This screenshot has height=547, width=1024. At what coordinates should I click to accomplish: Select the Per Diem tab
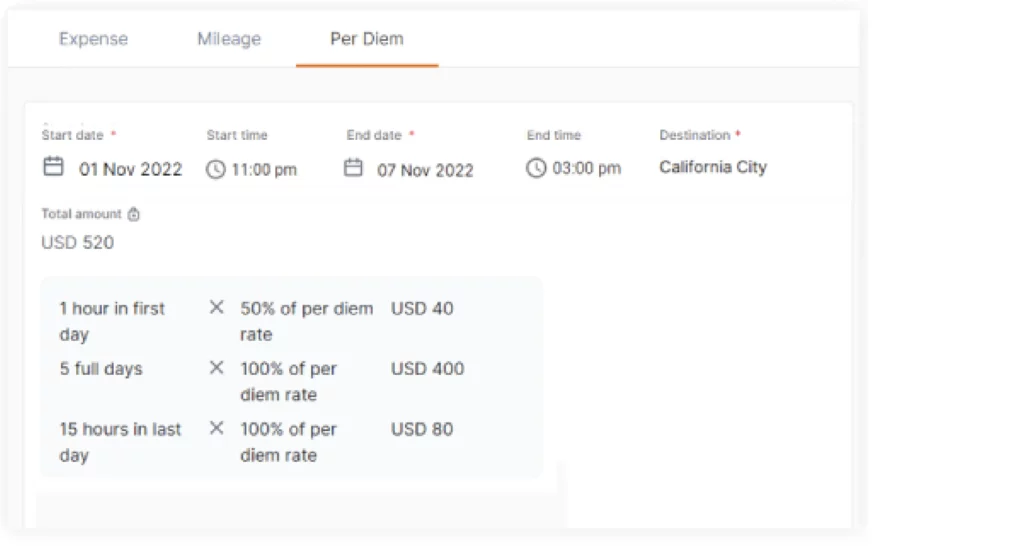tap(367, 39)
